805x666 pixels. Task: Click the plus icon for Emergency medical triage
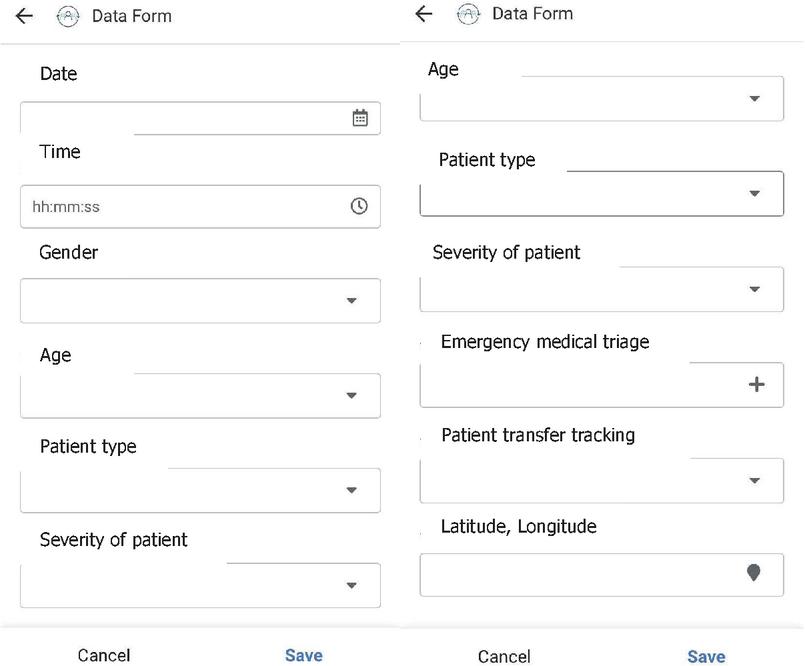click(x=756, y=384)
